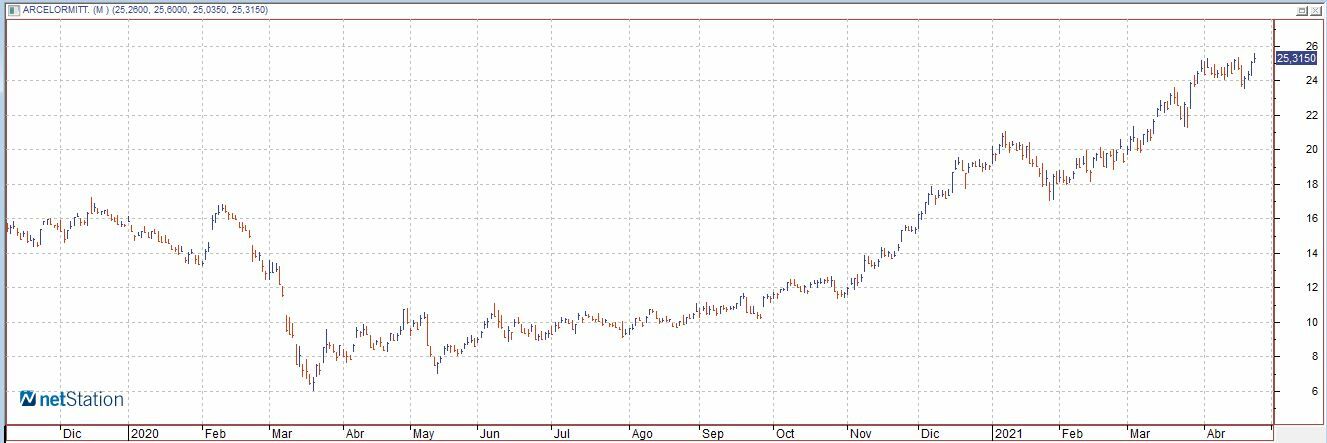The image size is (1327, 443).
Task: Select the highlighted 25,3150 current price label
Action: coord(1296,59)
